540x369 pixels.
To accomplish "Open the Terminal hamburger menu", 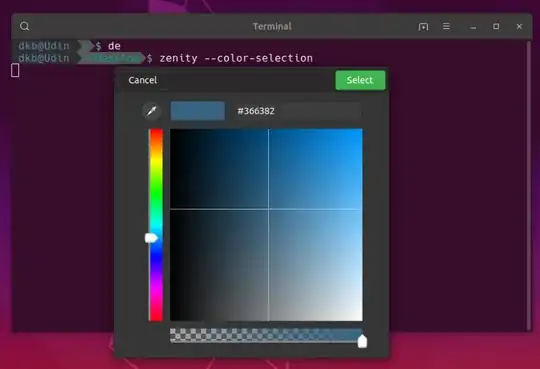I will (446, 26).
